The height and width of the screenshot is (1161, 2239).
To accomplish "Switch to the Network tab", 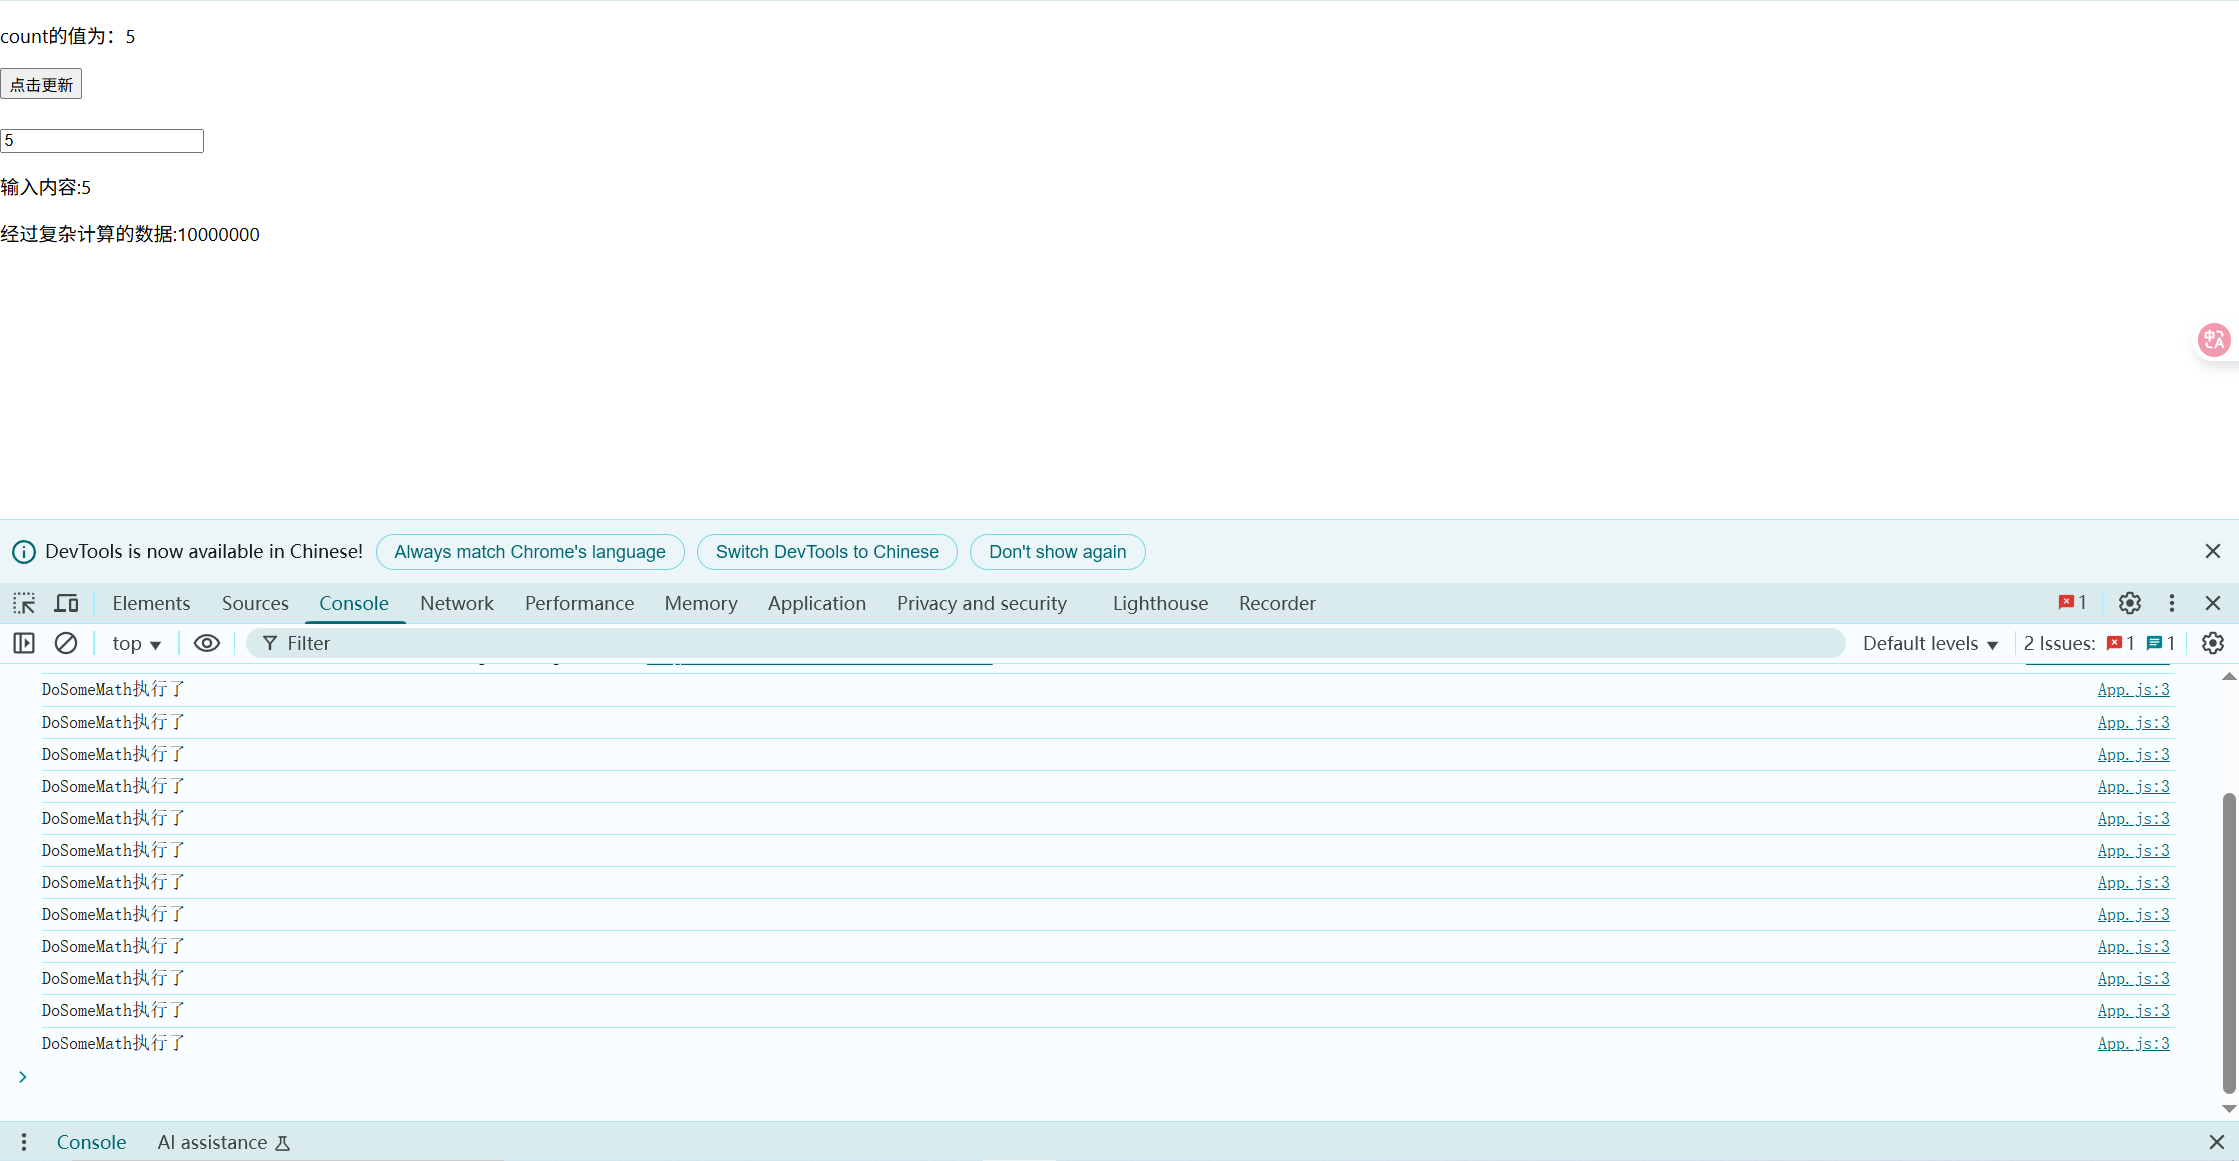I will (x=456, y=603).
